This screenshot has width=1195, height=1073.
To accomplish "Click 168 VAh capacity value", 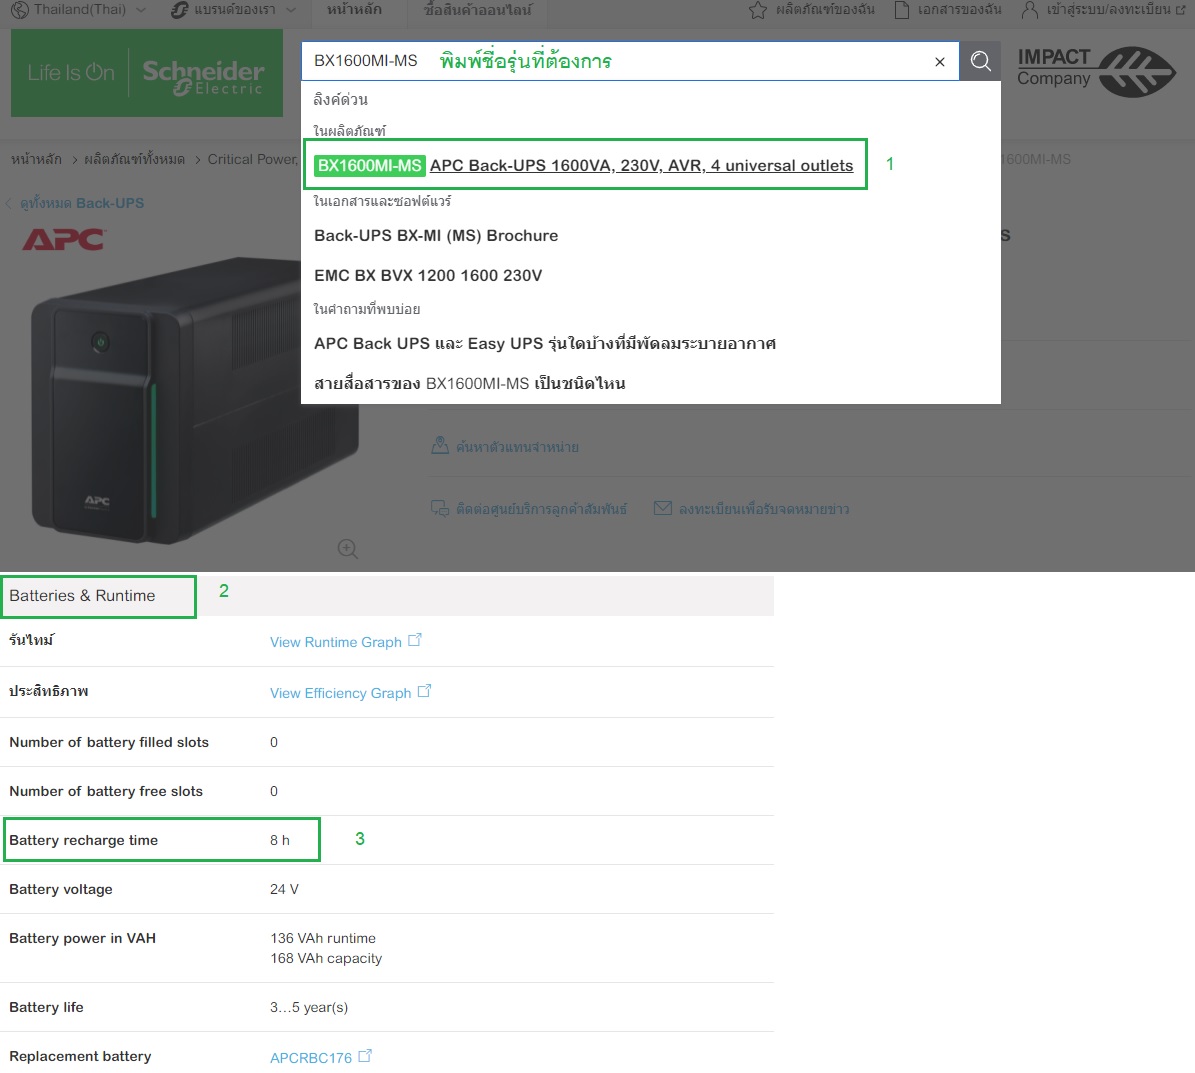I will pos(326,958).
